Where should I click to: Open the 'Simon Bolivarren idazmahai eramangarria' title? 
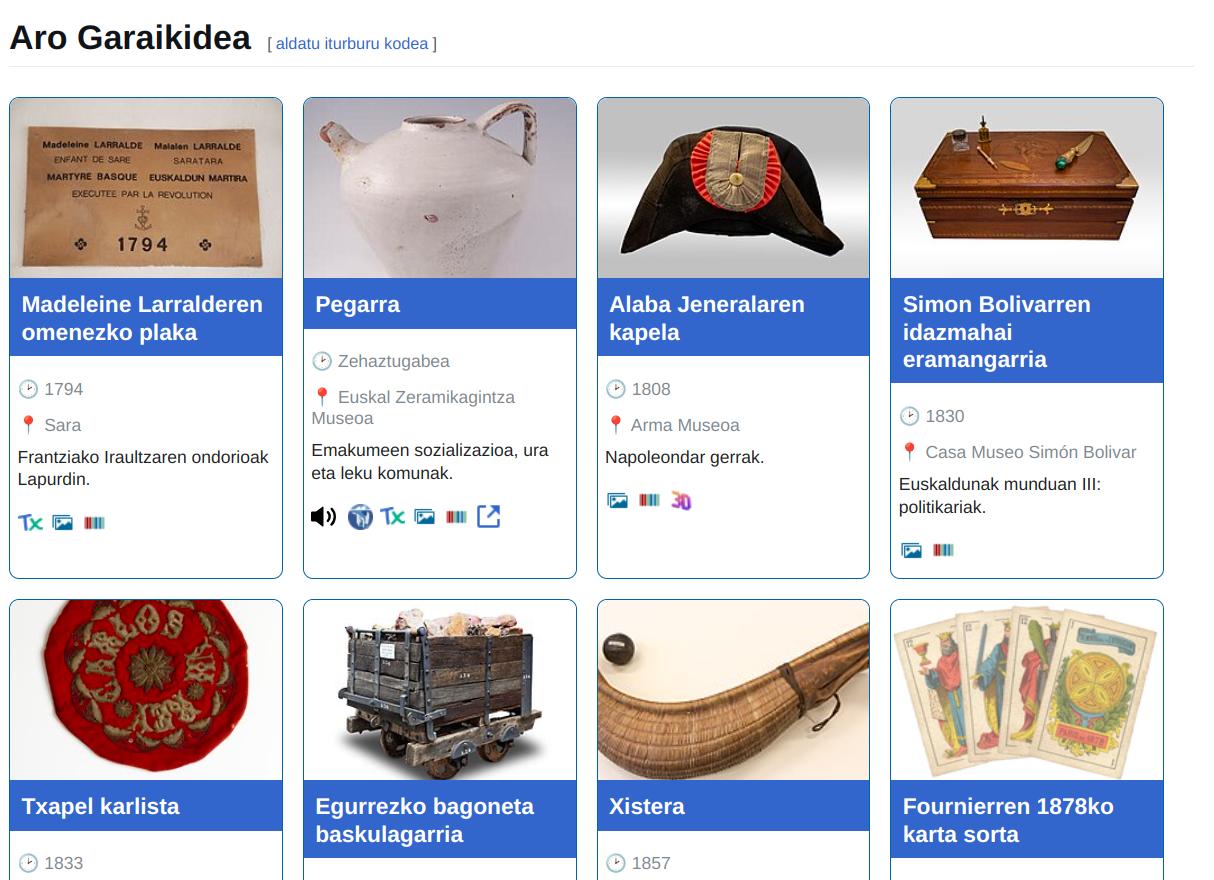[x=996, y=332]
